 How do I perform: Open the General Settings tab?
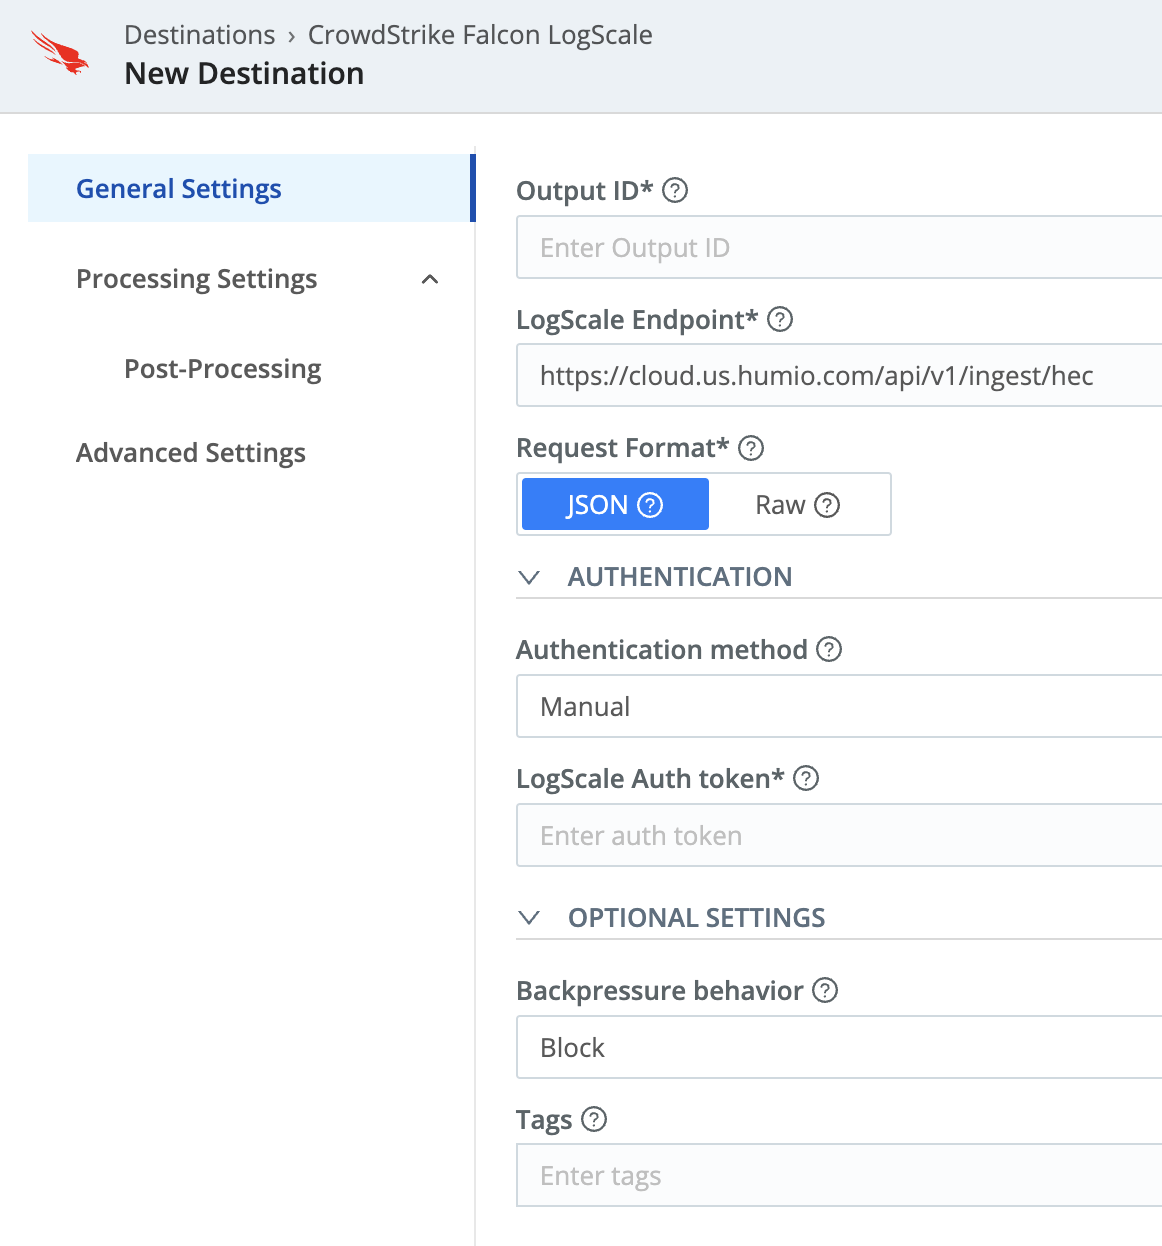pyautogui.click(x=179, y=189)
